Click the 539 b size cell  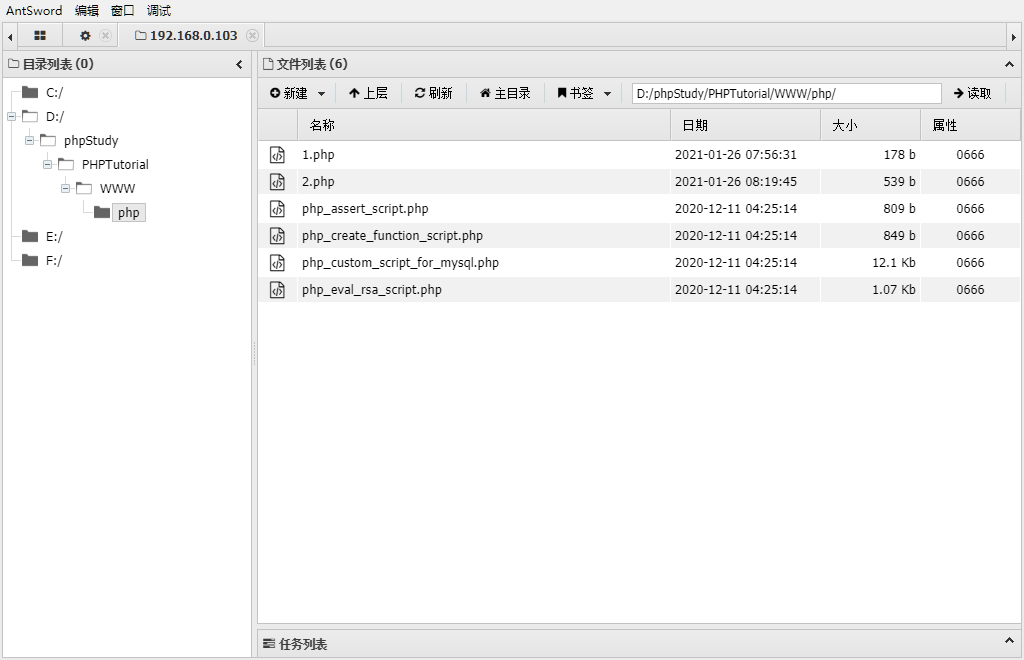[899, 182]
